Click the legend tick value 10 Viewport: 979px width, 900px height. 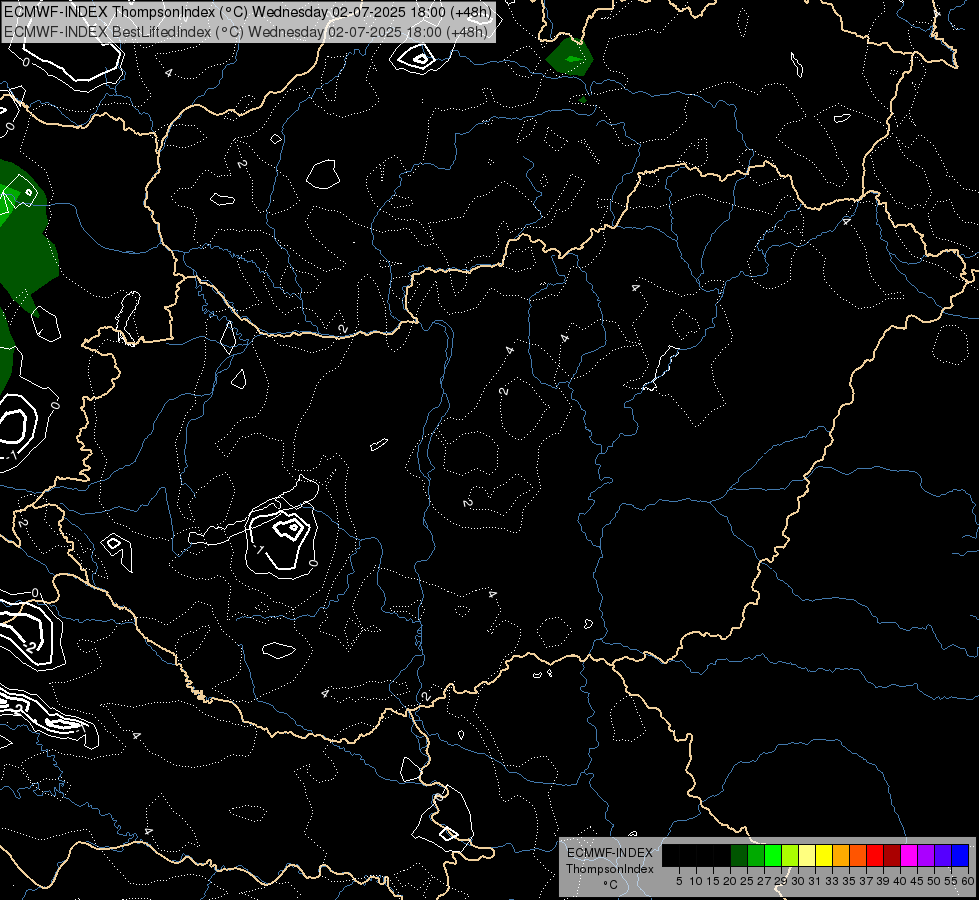[x=696, y=881]
